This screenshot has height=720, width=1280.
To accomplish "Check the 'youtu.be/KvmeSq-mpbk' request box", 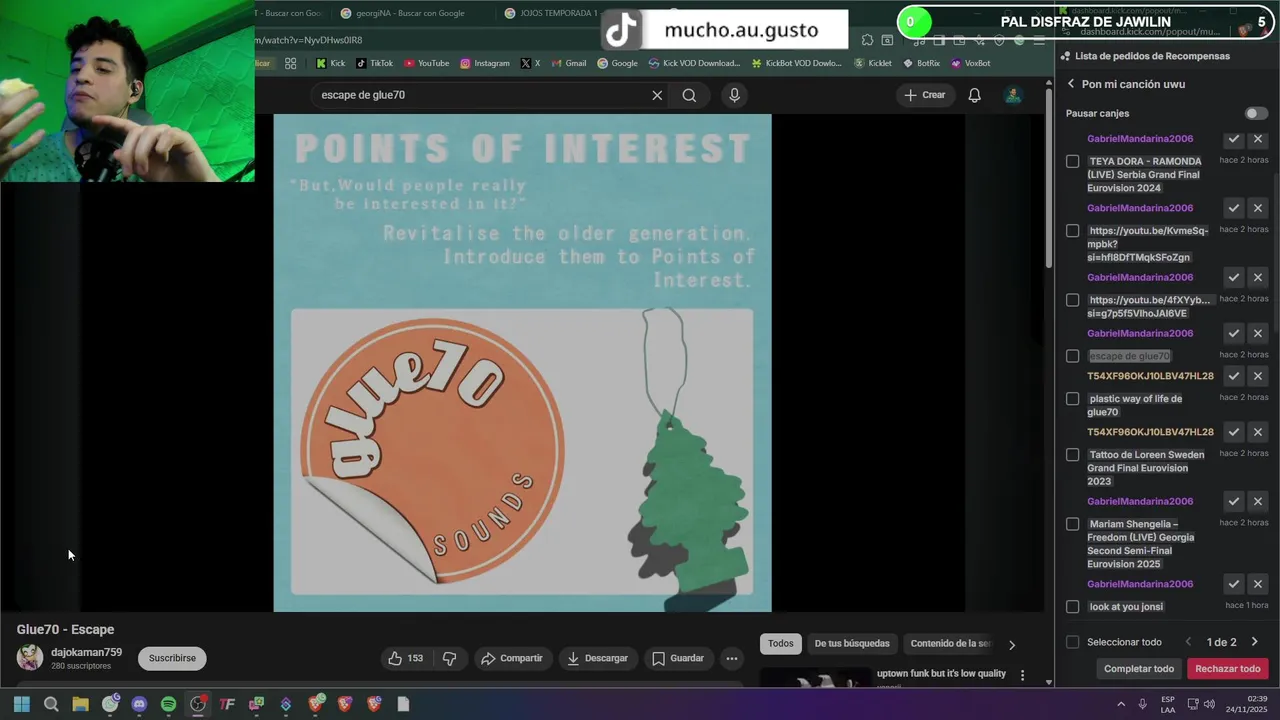I will pos(1073,231).
